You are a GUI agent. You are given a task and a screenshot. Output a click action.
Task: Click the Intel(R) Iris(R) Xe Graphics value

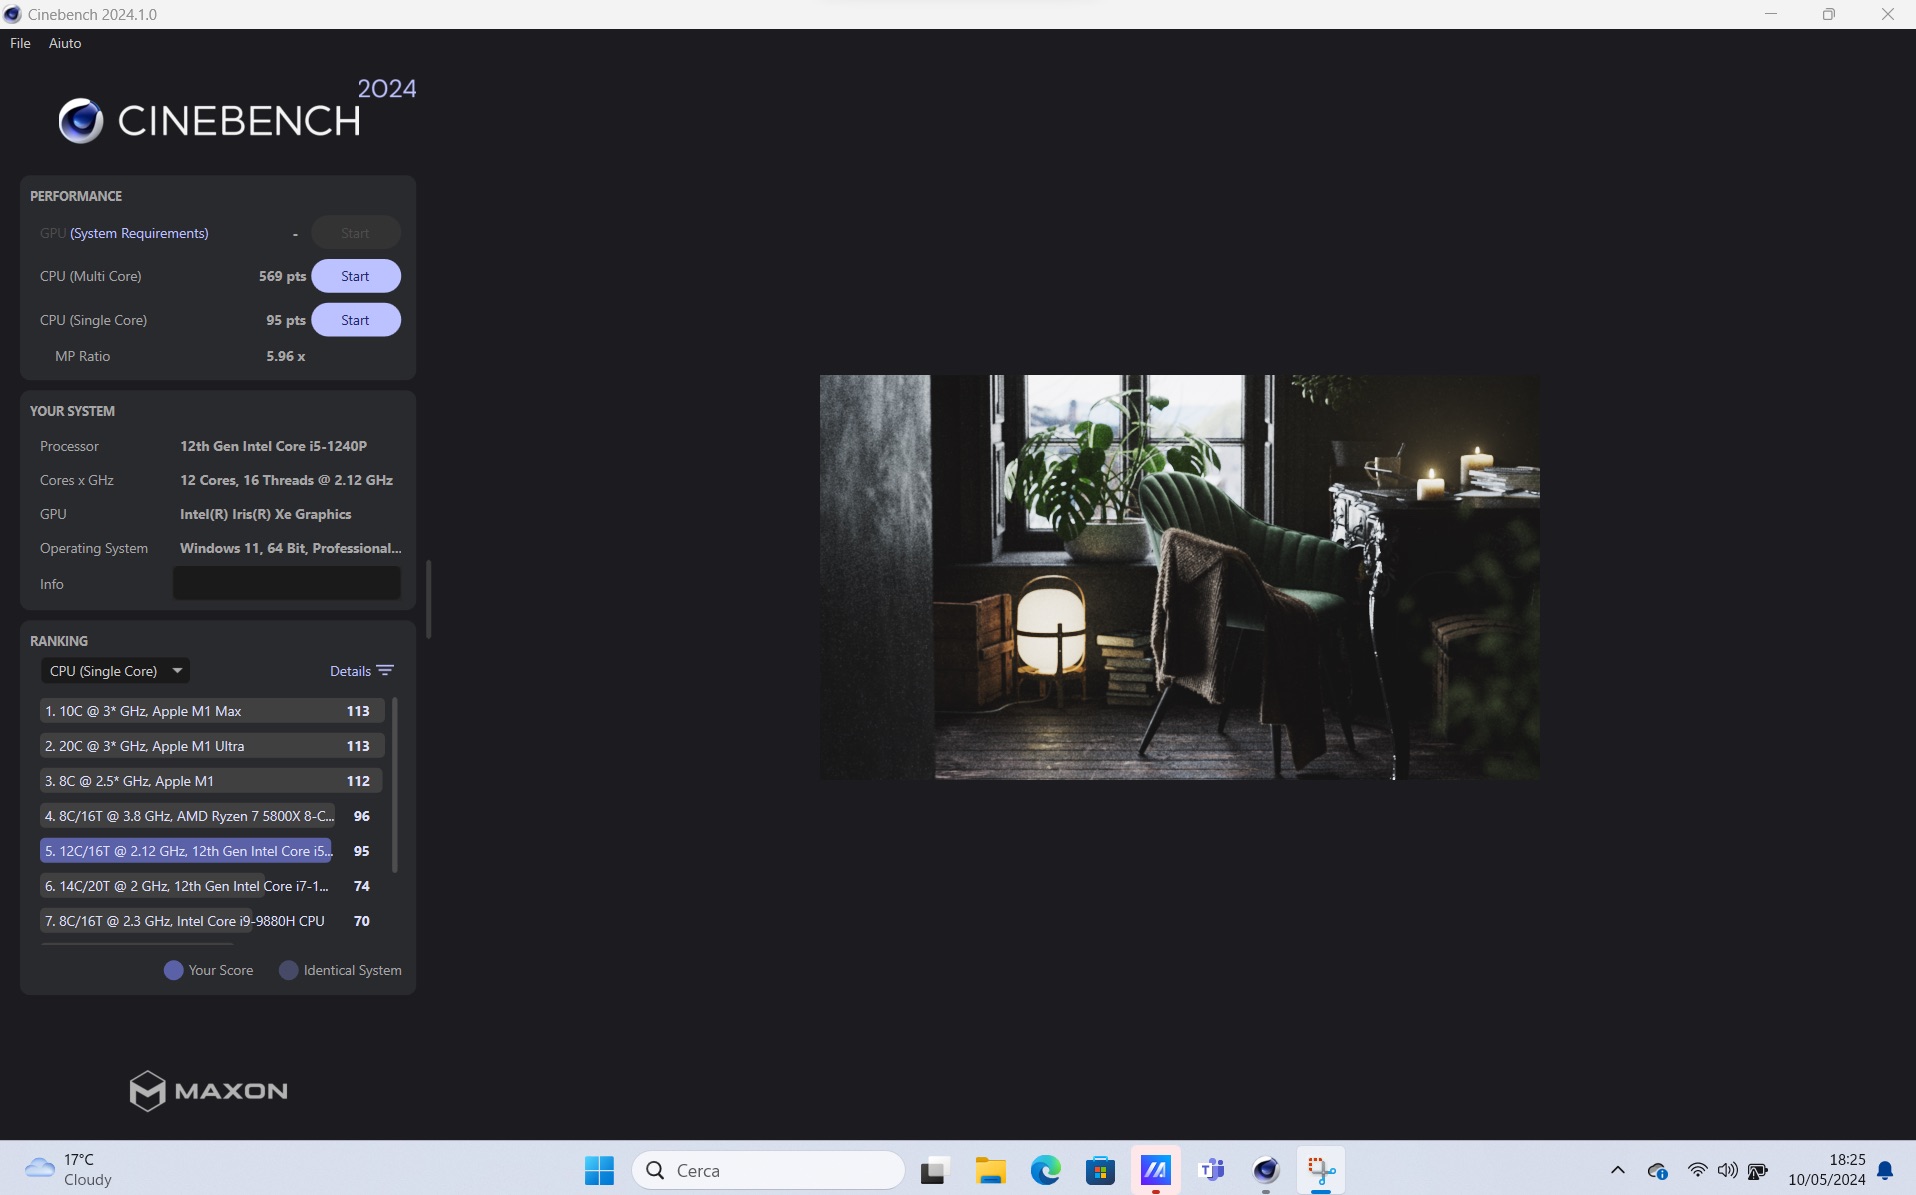coord(265,514)
